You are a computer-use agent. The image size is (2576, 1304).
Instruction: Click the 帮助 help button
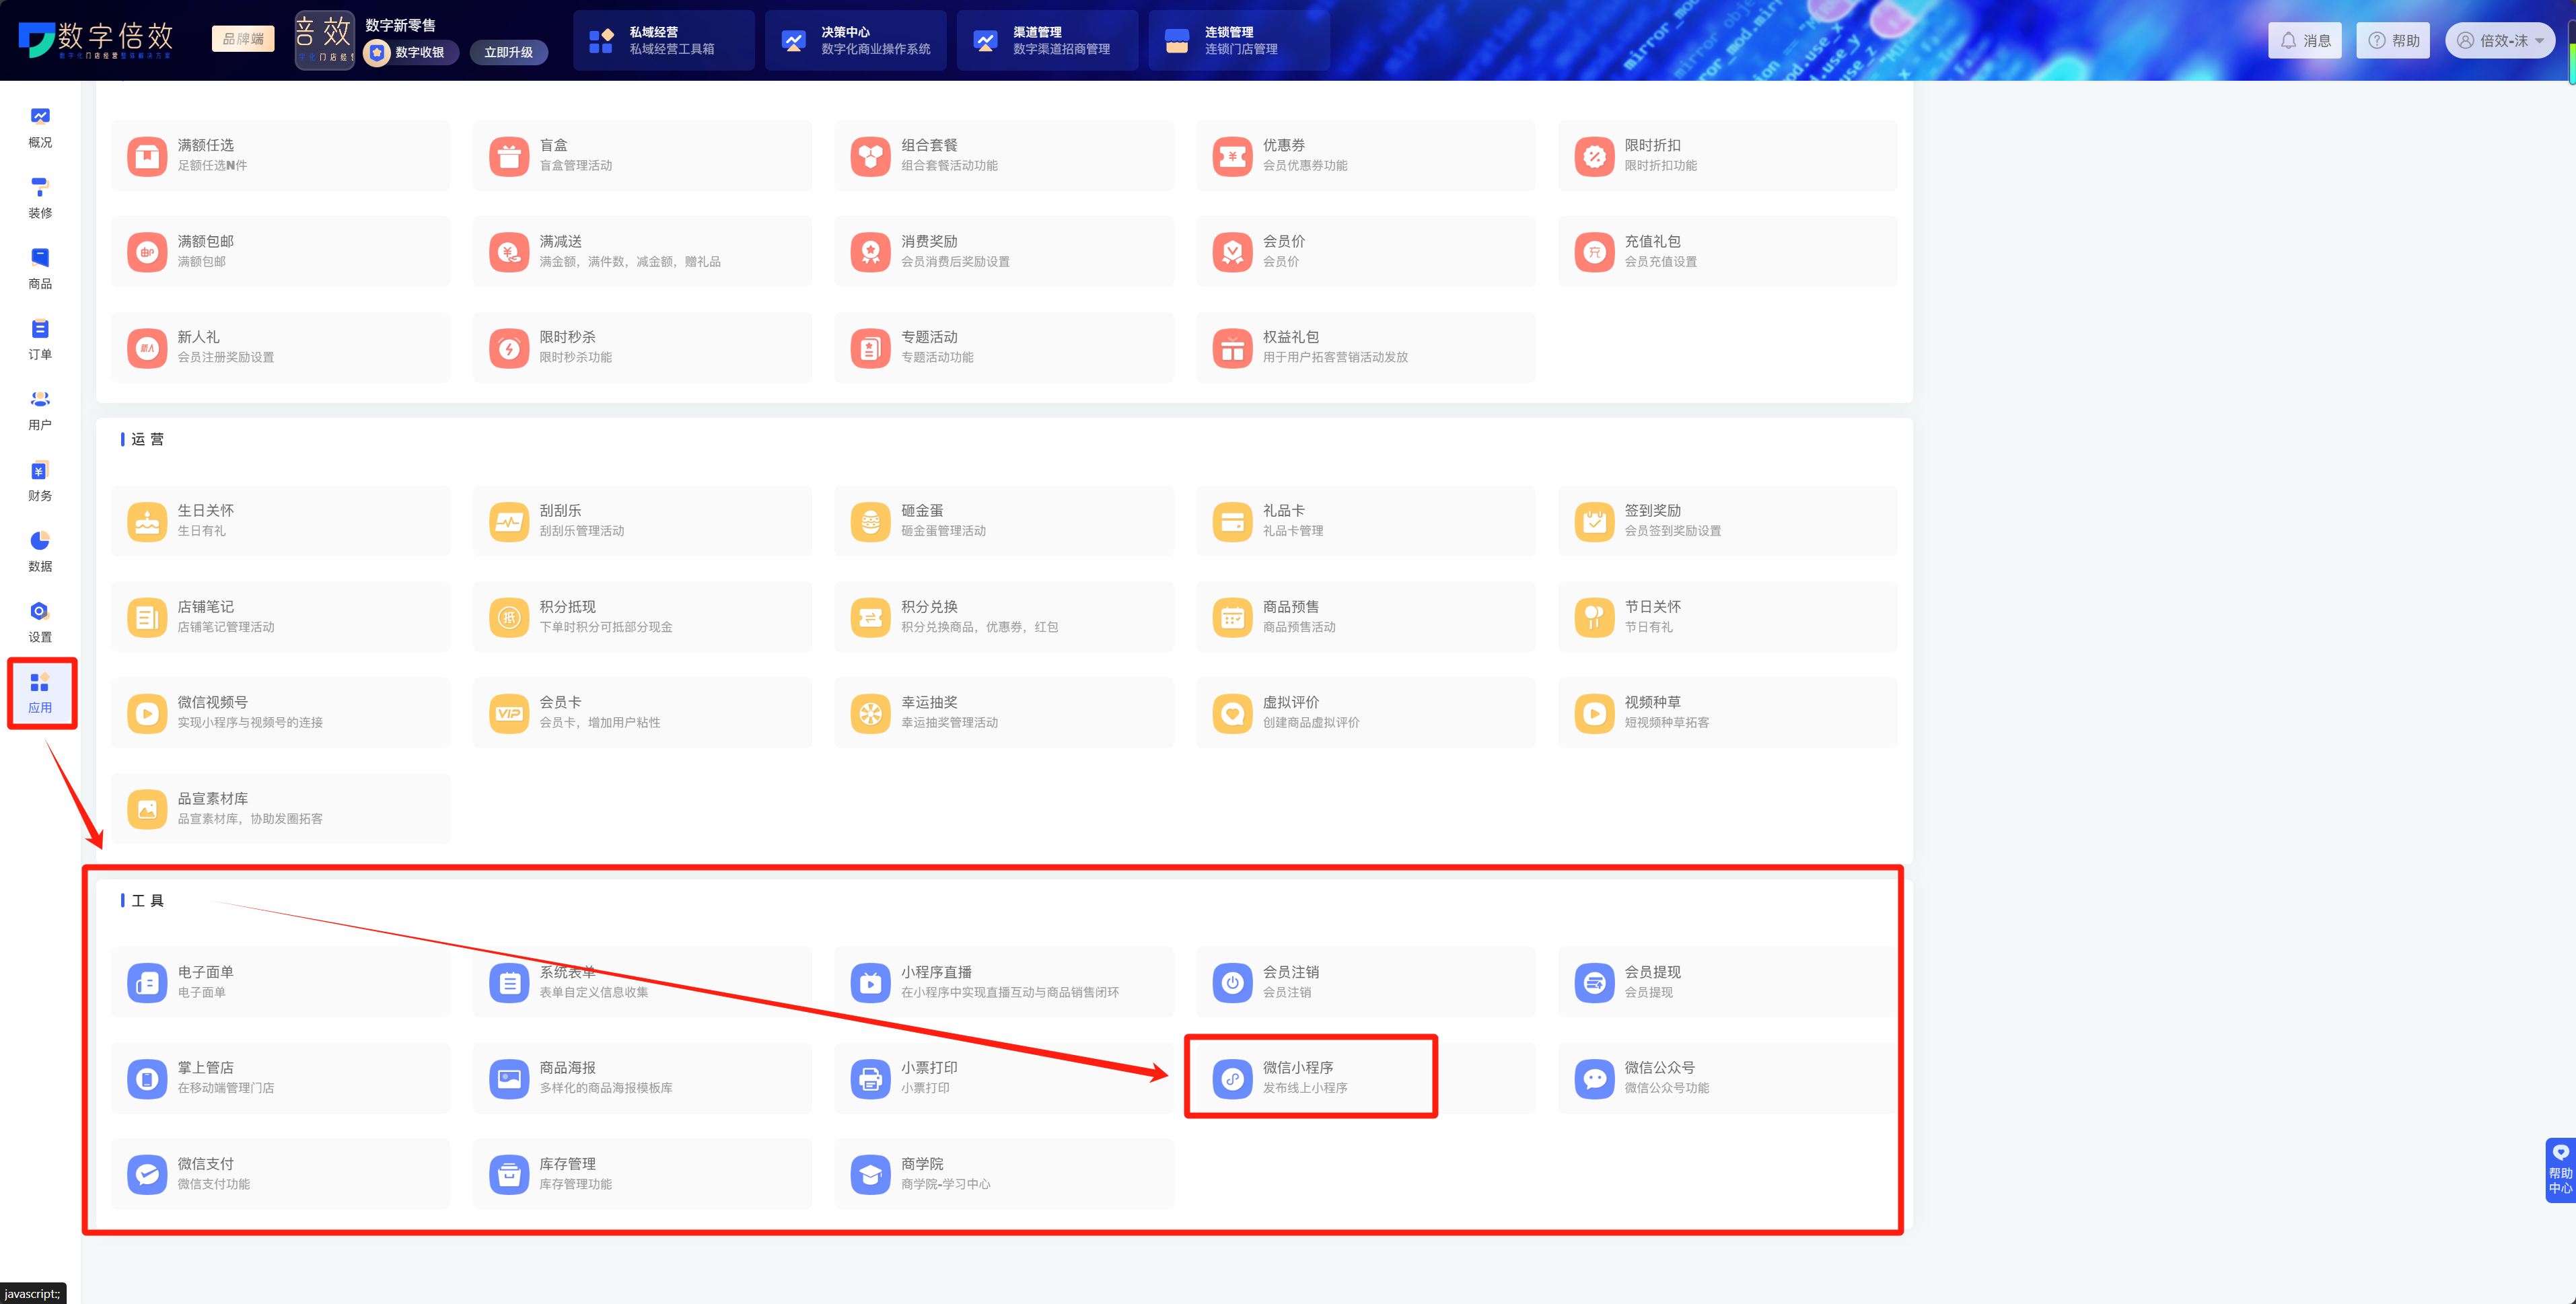[x=2393, y=40]
